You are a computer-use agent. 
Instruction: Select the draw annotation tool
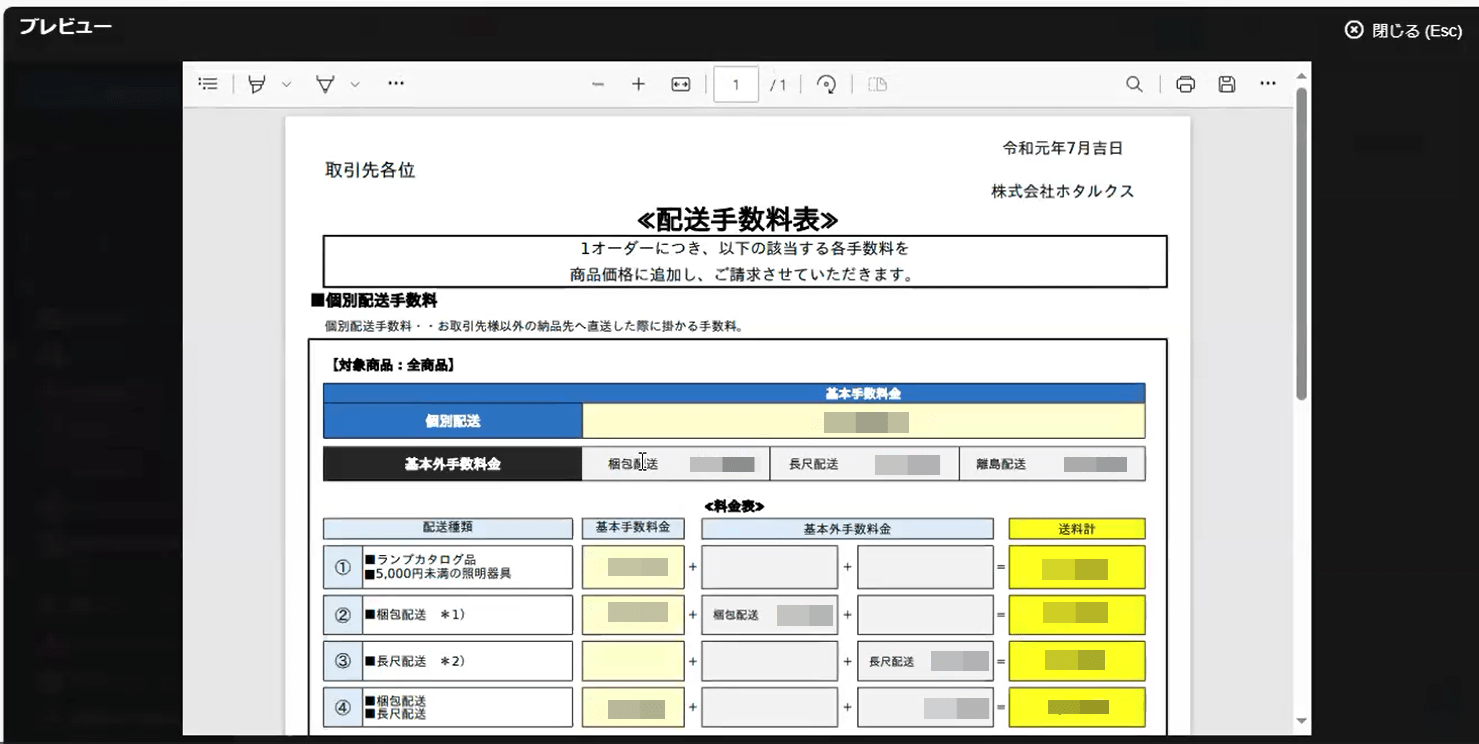(x=324, y=84)
